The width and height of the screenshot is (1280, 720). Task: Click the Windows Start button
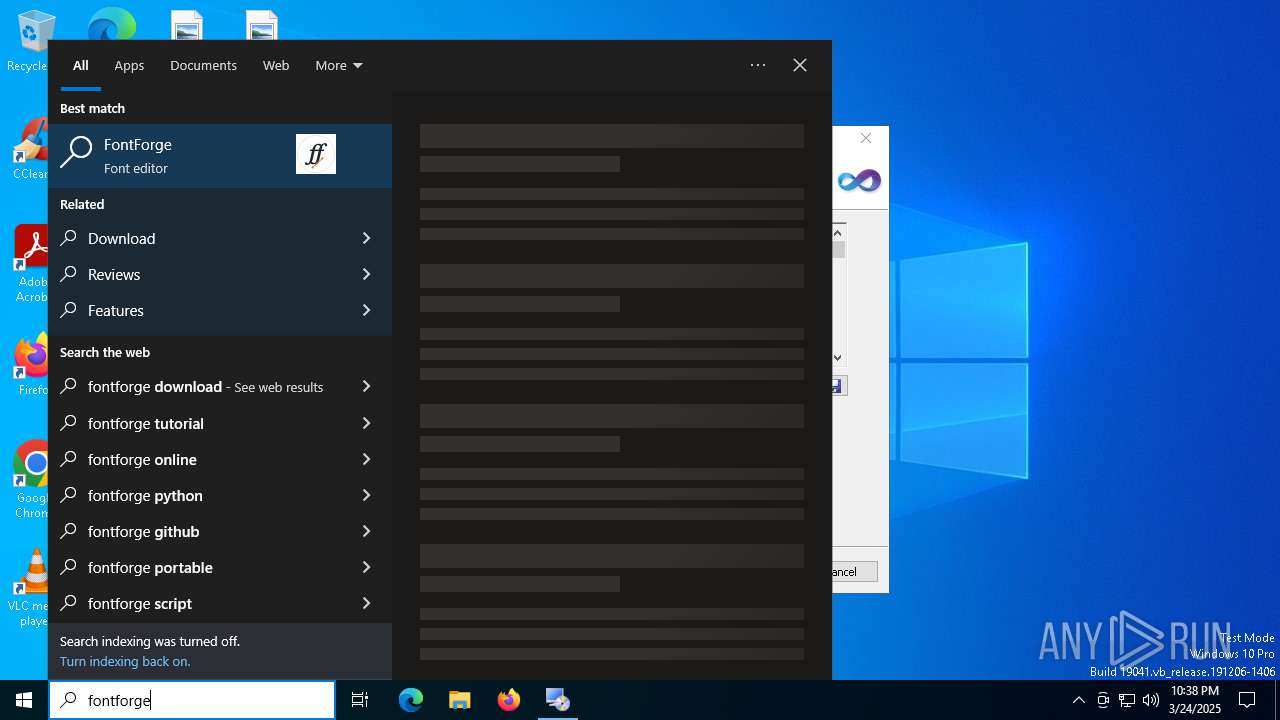click(x=24, y=700)
